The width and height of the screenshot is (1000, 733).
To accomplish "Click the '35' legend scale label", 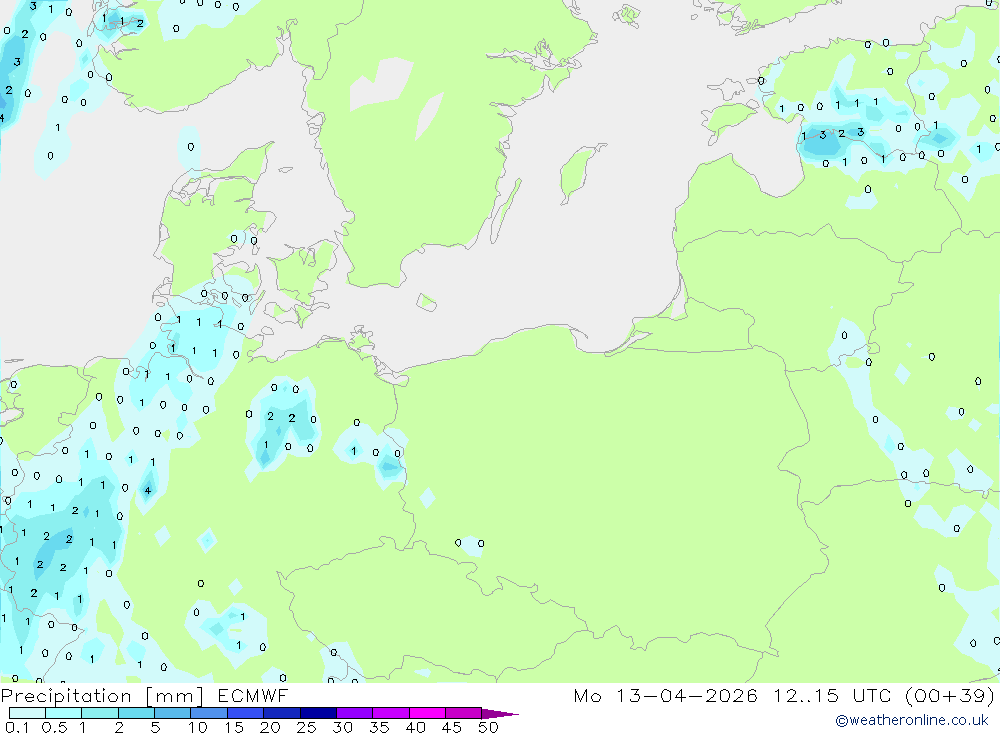I will click(379, 727).
